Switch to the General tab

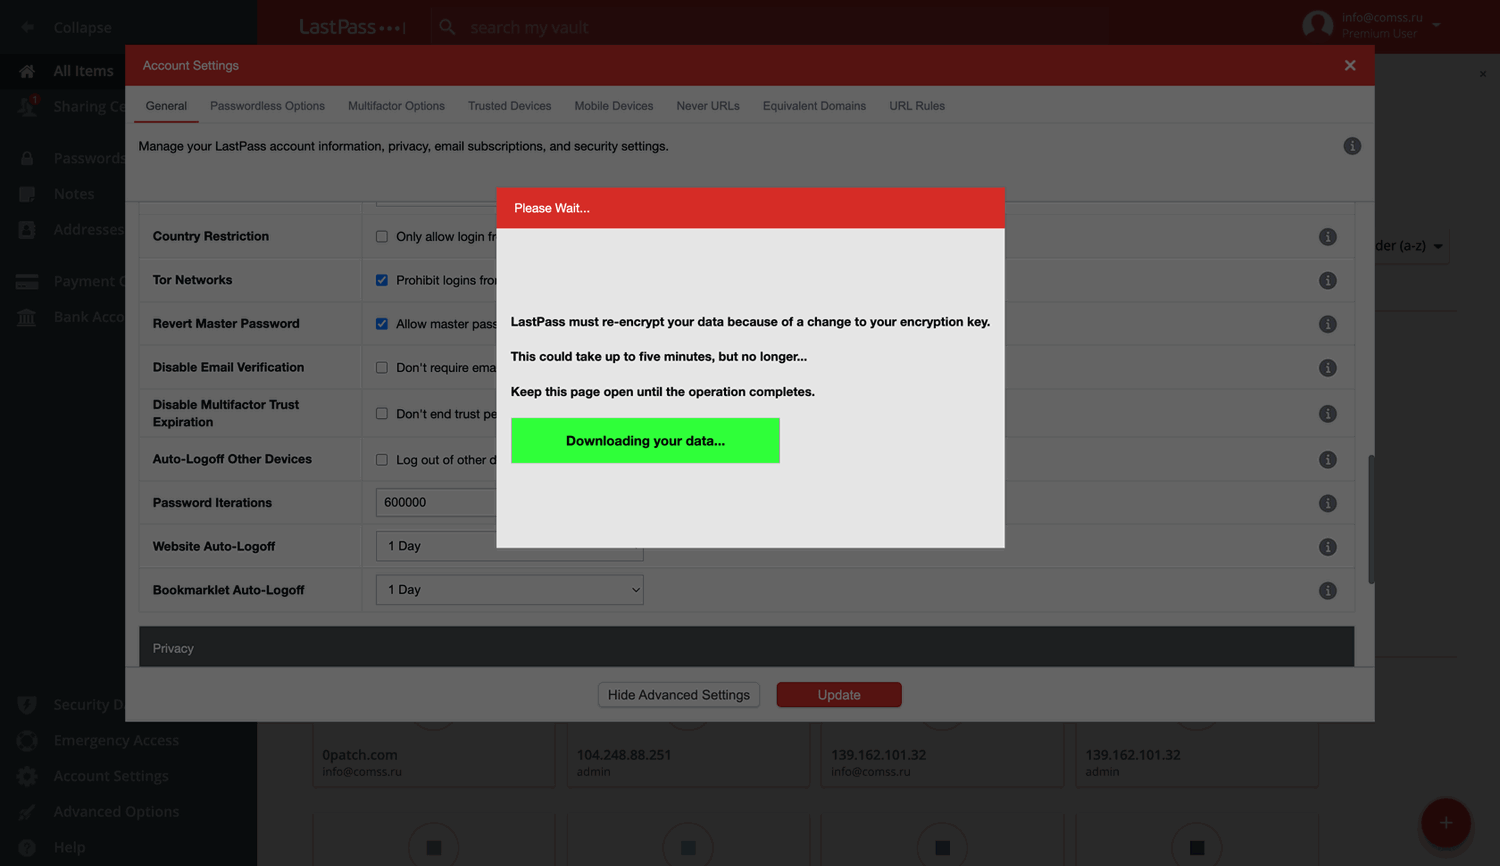coord(166,106)
